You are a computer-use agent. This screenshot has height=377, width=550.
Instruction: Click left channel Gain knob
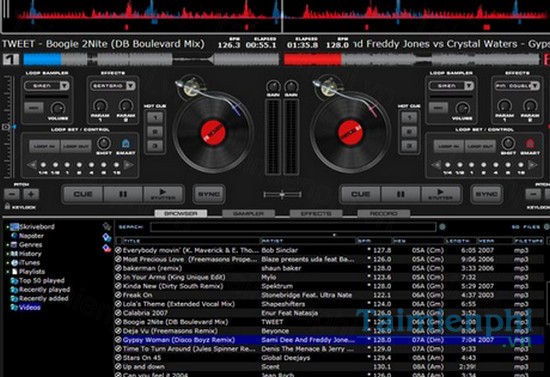tap(273, 86)
